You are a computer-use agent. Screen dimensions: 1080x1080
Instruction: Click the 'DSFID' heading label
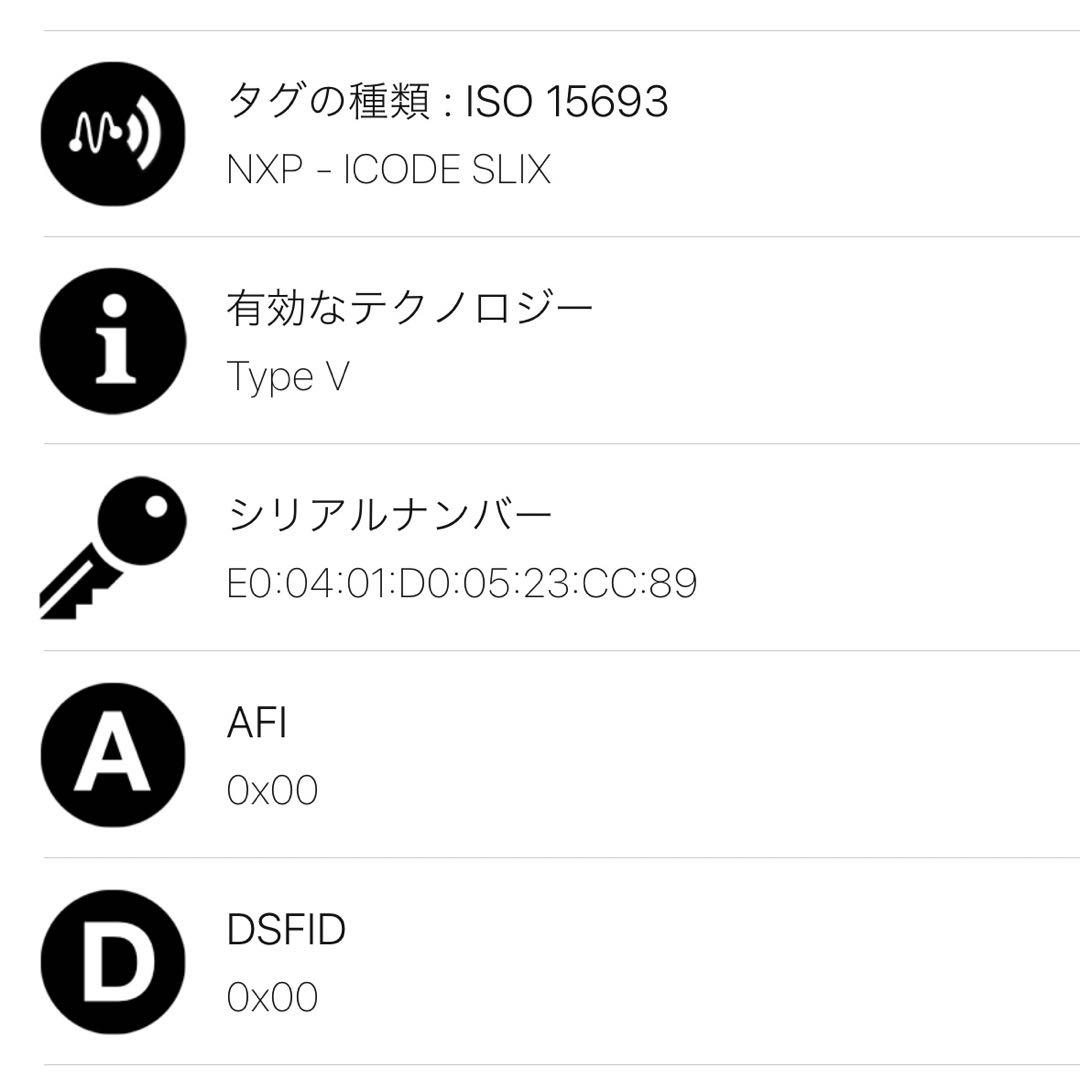pos(286,929)
